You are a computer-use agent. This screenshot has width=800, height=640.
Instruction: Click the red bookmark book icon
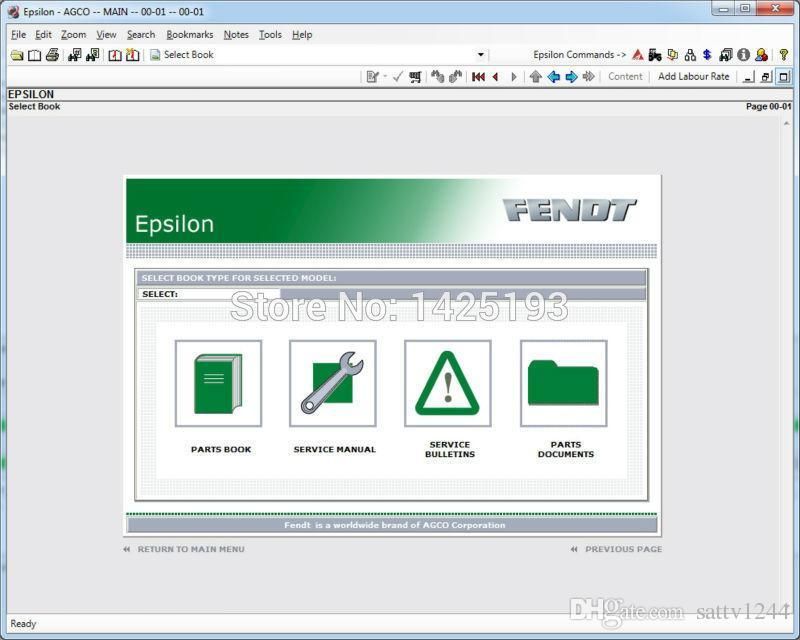(x=115, y=55)
